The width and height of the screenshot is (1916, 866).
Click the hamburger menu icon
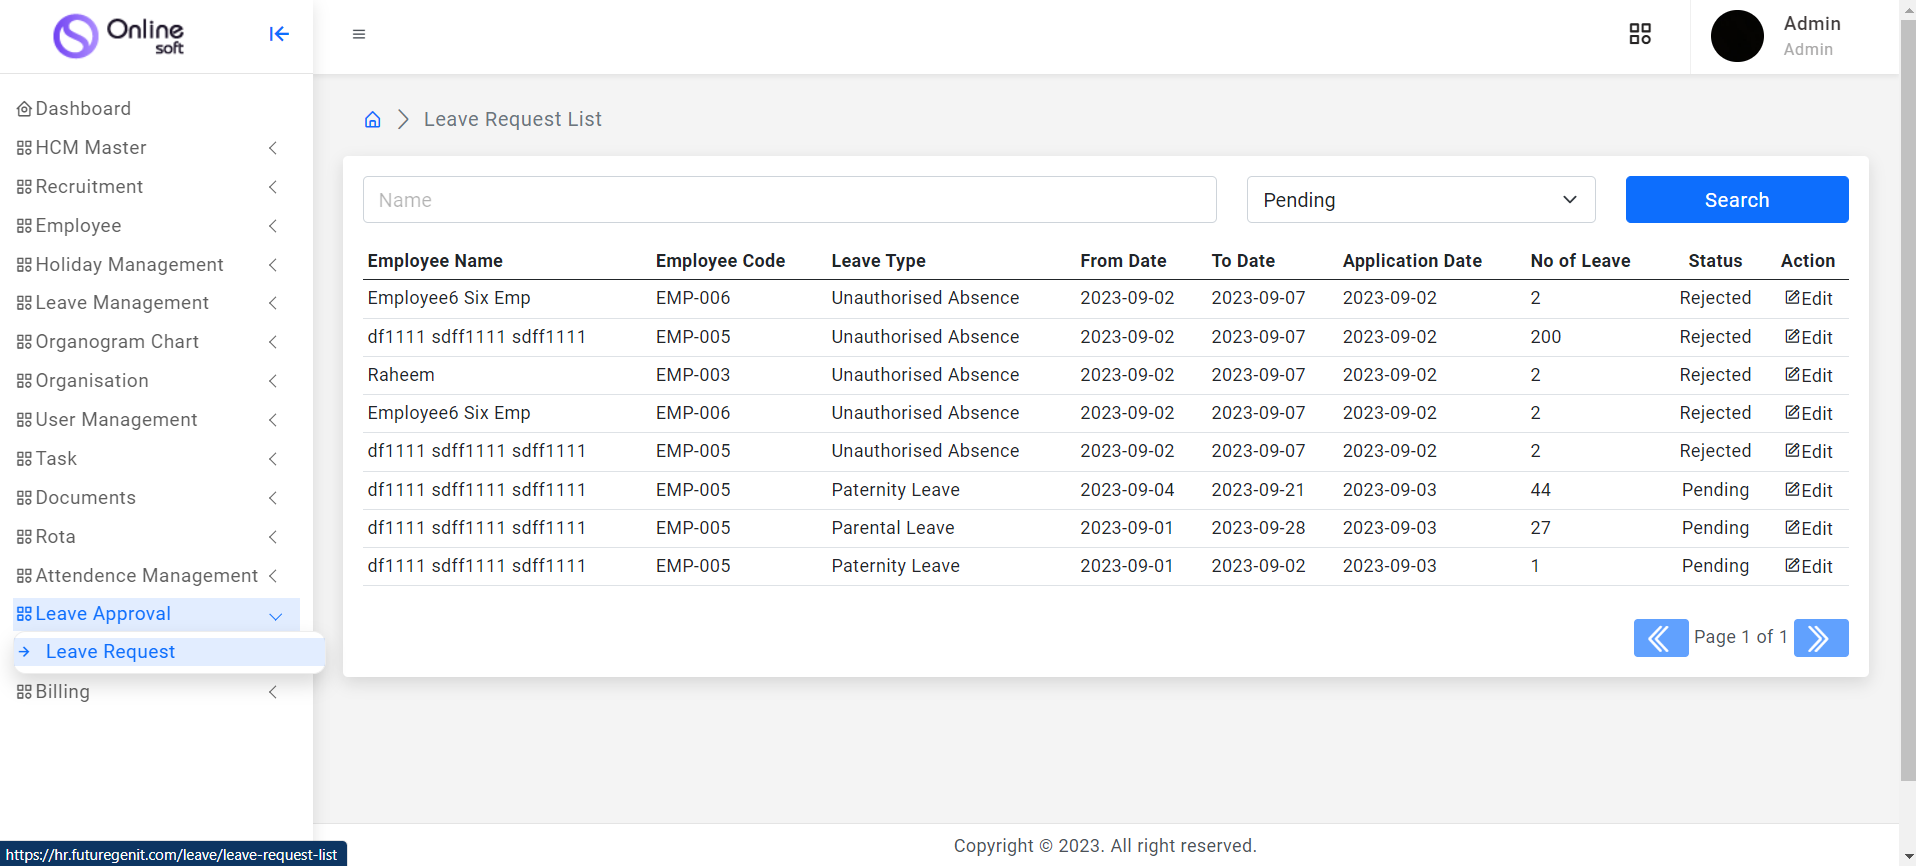(x=359, y=34)
